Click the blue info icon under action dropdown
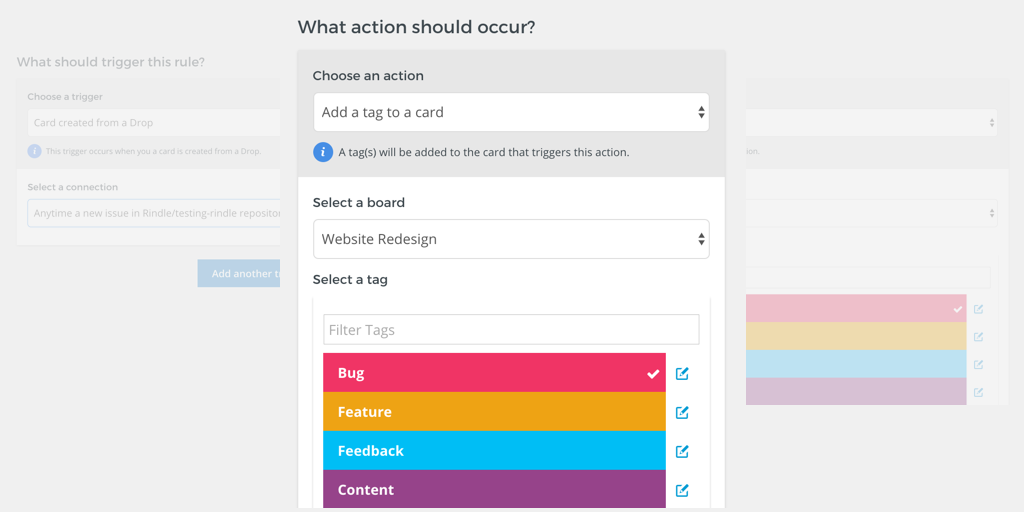The width and height of the screenshot is (1024, 512). (323, 152)
